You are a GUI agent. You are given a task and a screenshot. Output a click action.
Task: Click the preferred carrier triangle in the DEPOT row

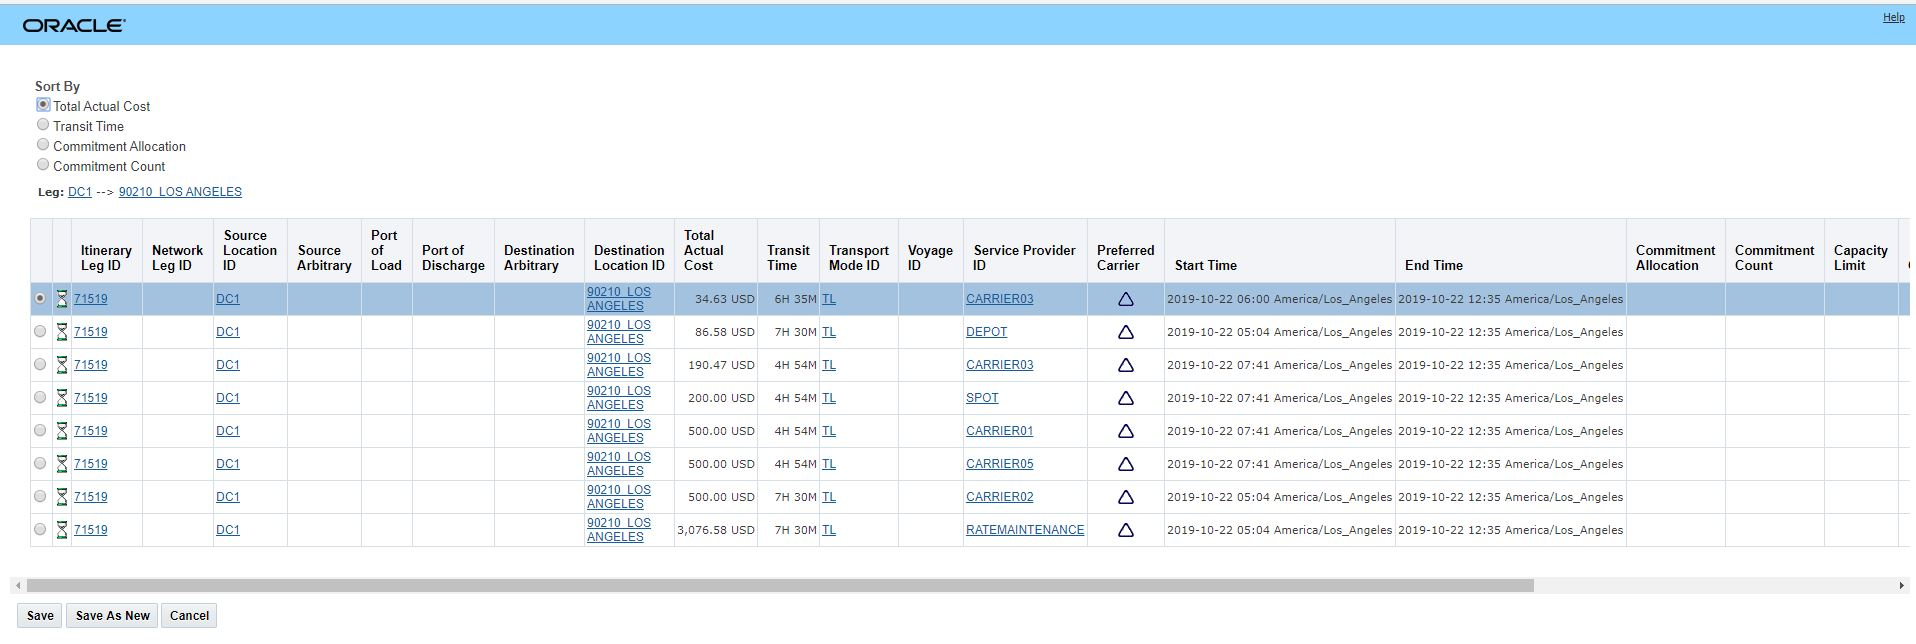(1125, 332)
